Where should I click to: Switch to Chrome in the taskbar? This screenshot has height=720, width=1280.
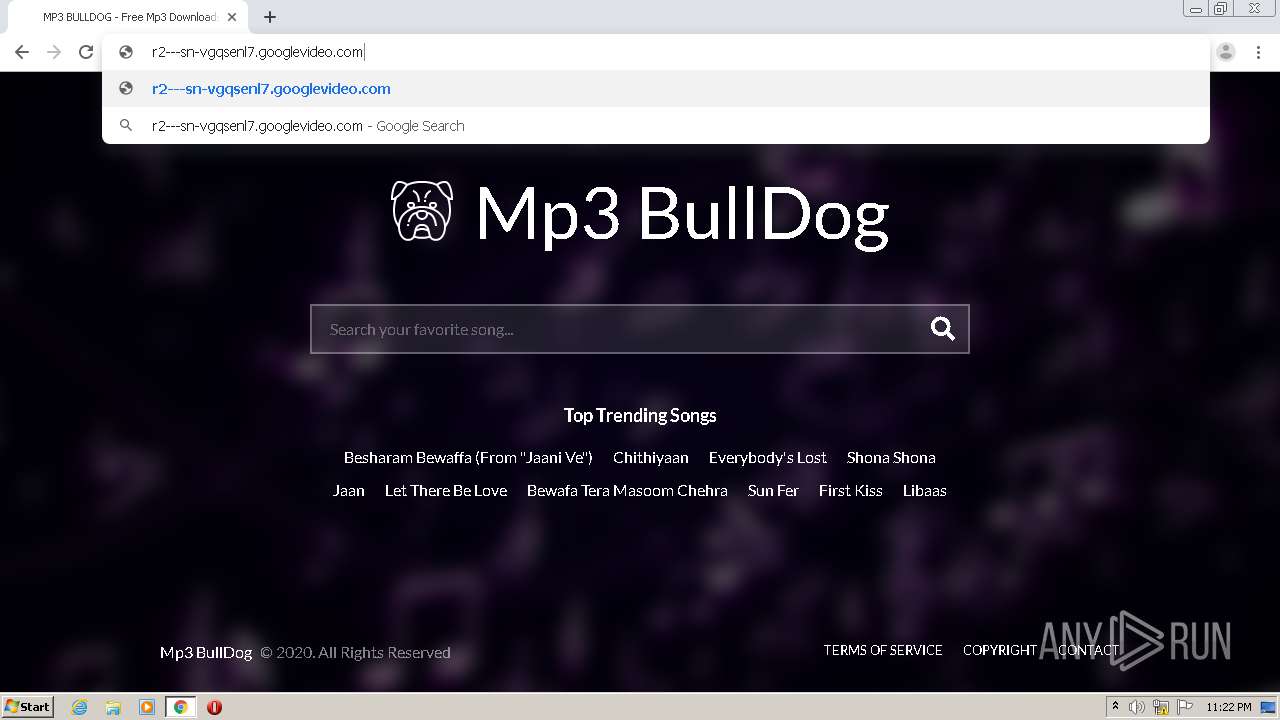click(x=180, y=707)
